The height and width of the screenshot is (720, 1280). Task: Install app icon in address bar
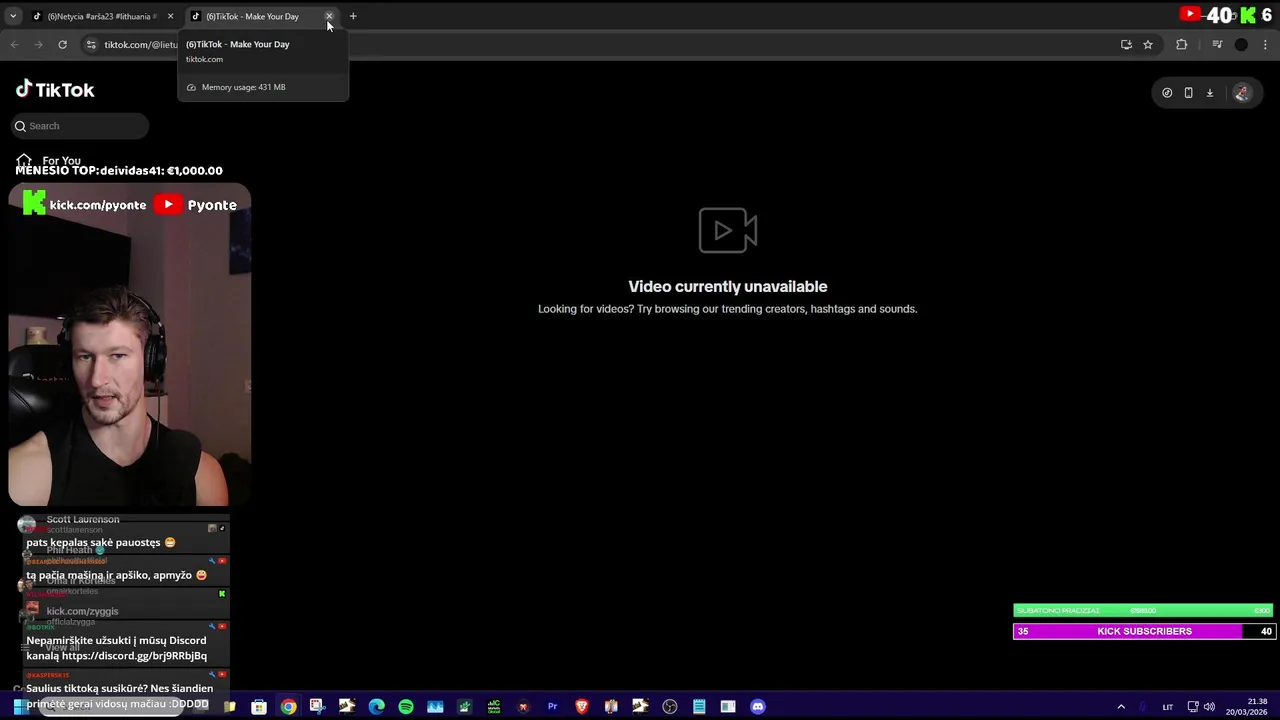1126,44
